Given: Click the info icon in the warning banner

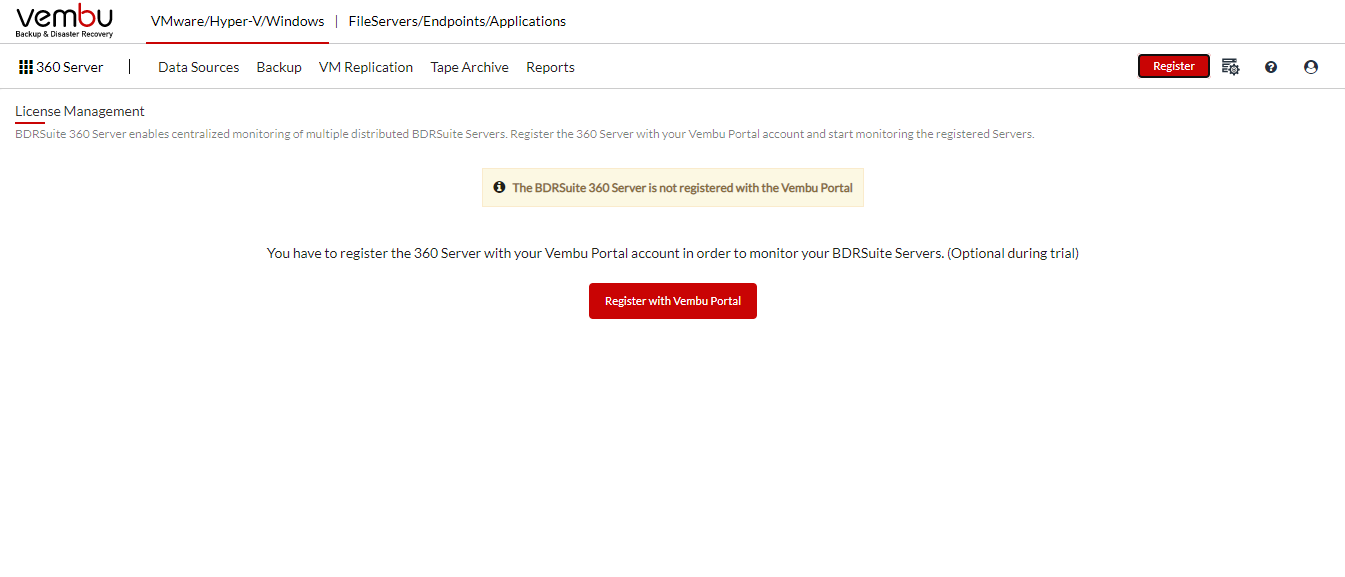Looking at the screenshot, I should point(499,187).
